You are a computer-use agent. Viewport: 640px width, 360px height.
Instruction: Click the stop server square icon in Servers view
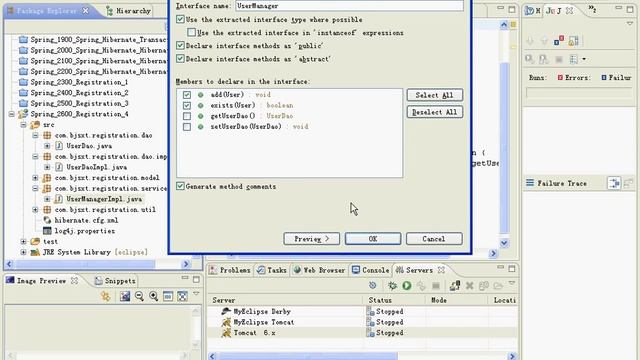(436, 286)
